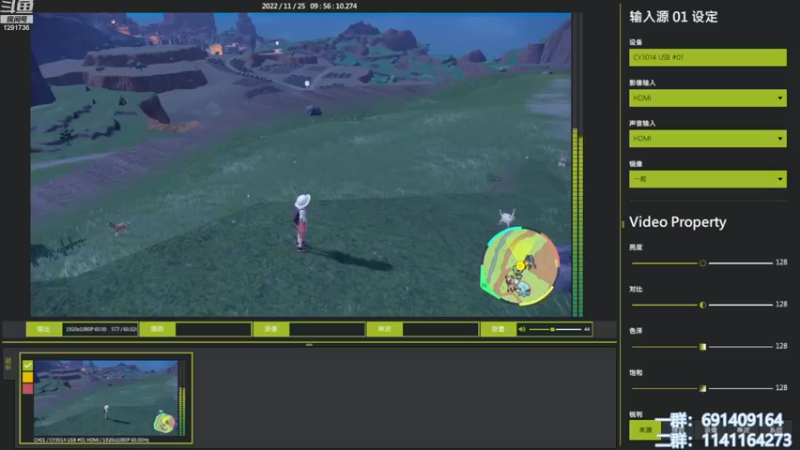This screenshot has height=450, width=800.
Task: Open the 影像输入 video input dropdown
Action: [x=708, y=98]
